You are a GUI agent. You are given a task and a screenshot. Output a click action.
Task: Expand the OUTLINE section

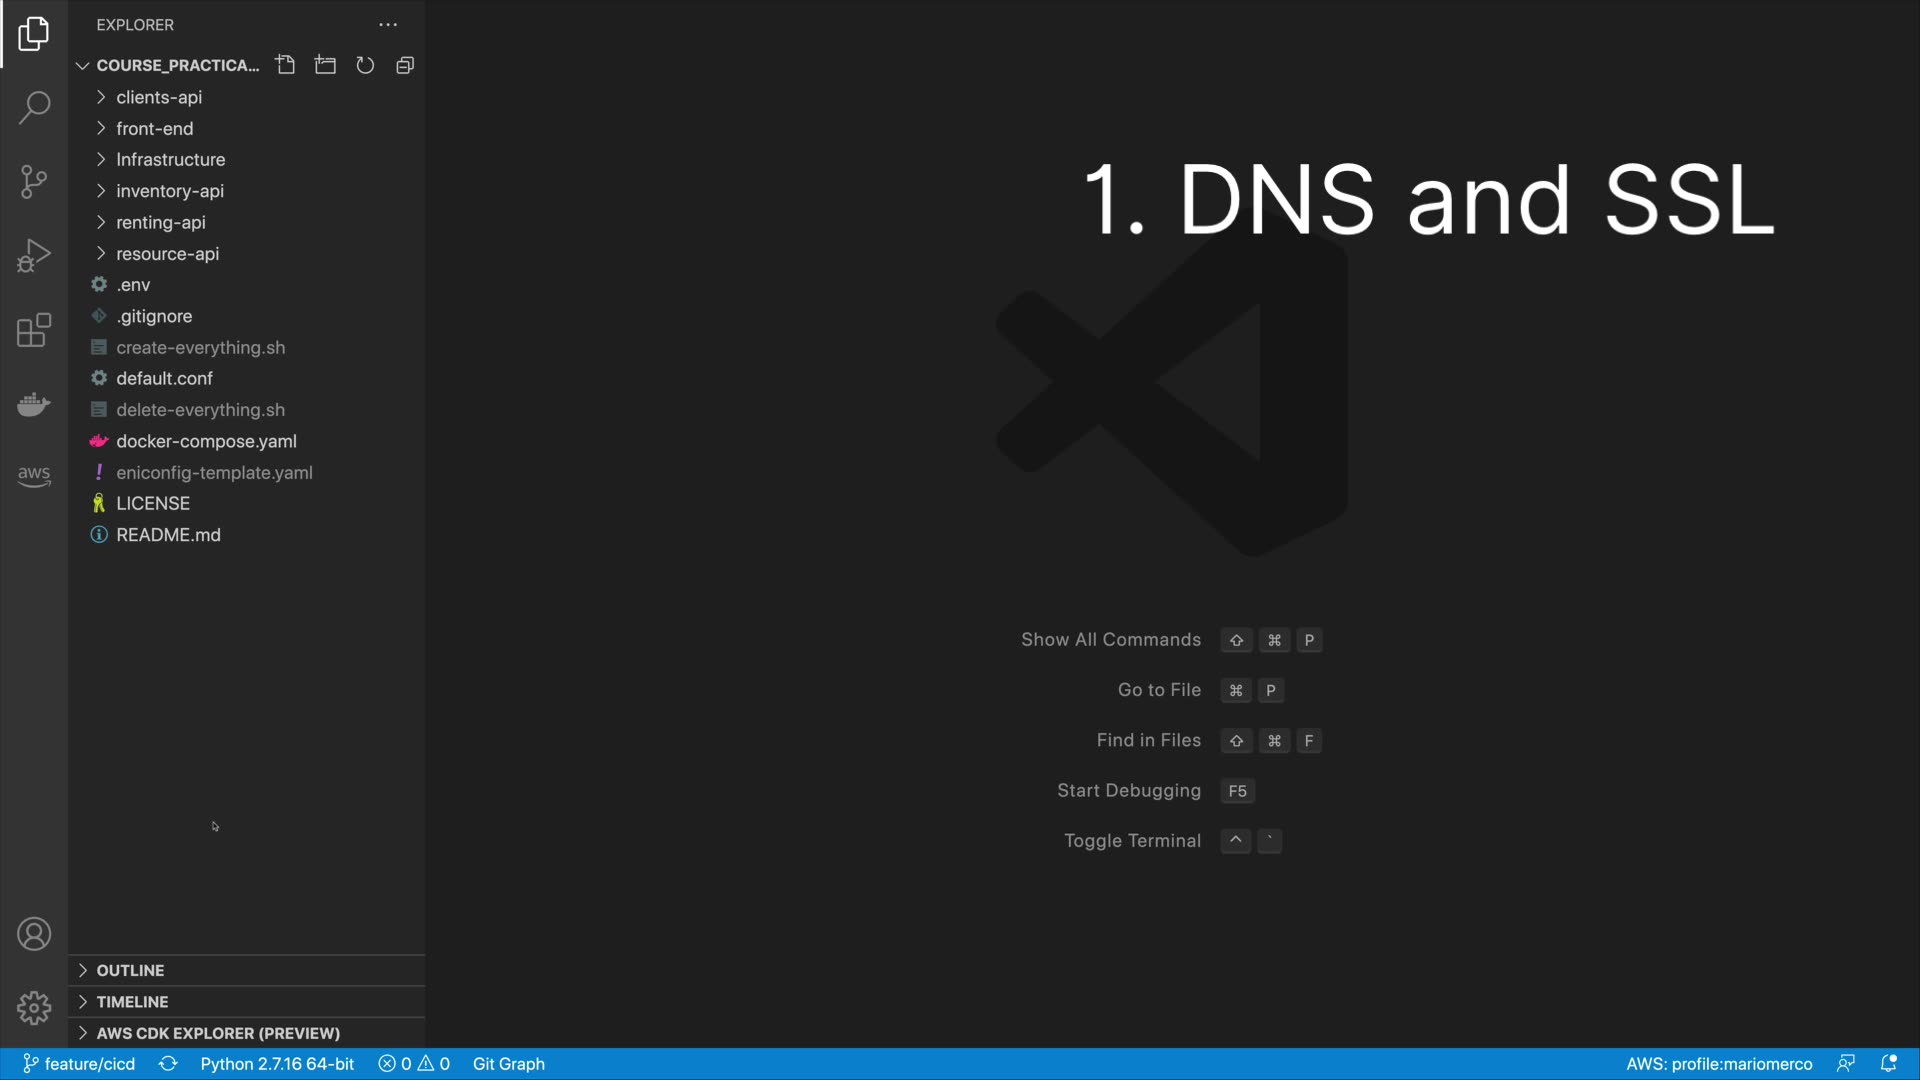click(130, 971)
